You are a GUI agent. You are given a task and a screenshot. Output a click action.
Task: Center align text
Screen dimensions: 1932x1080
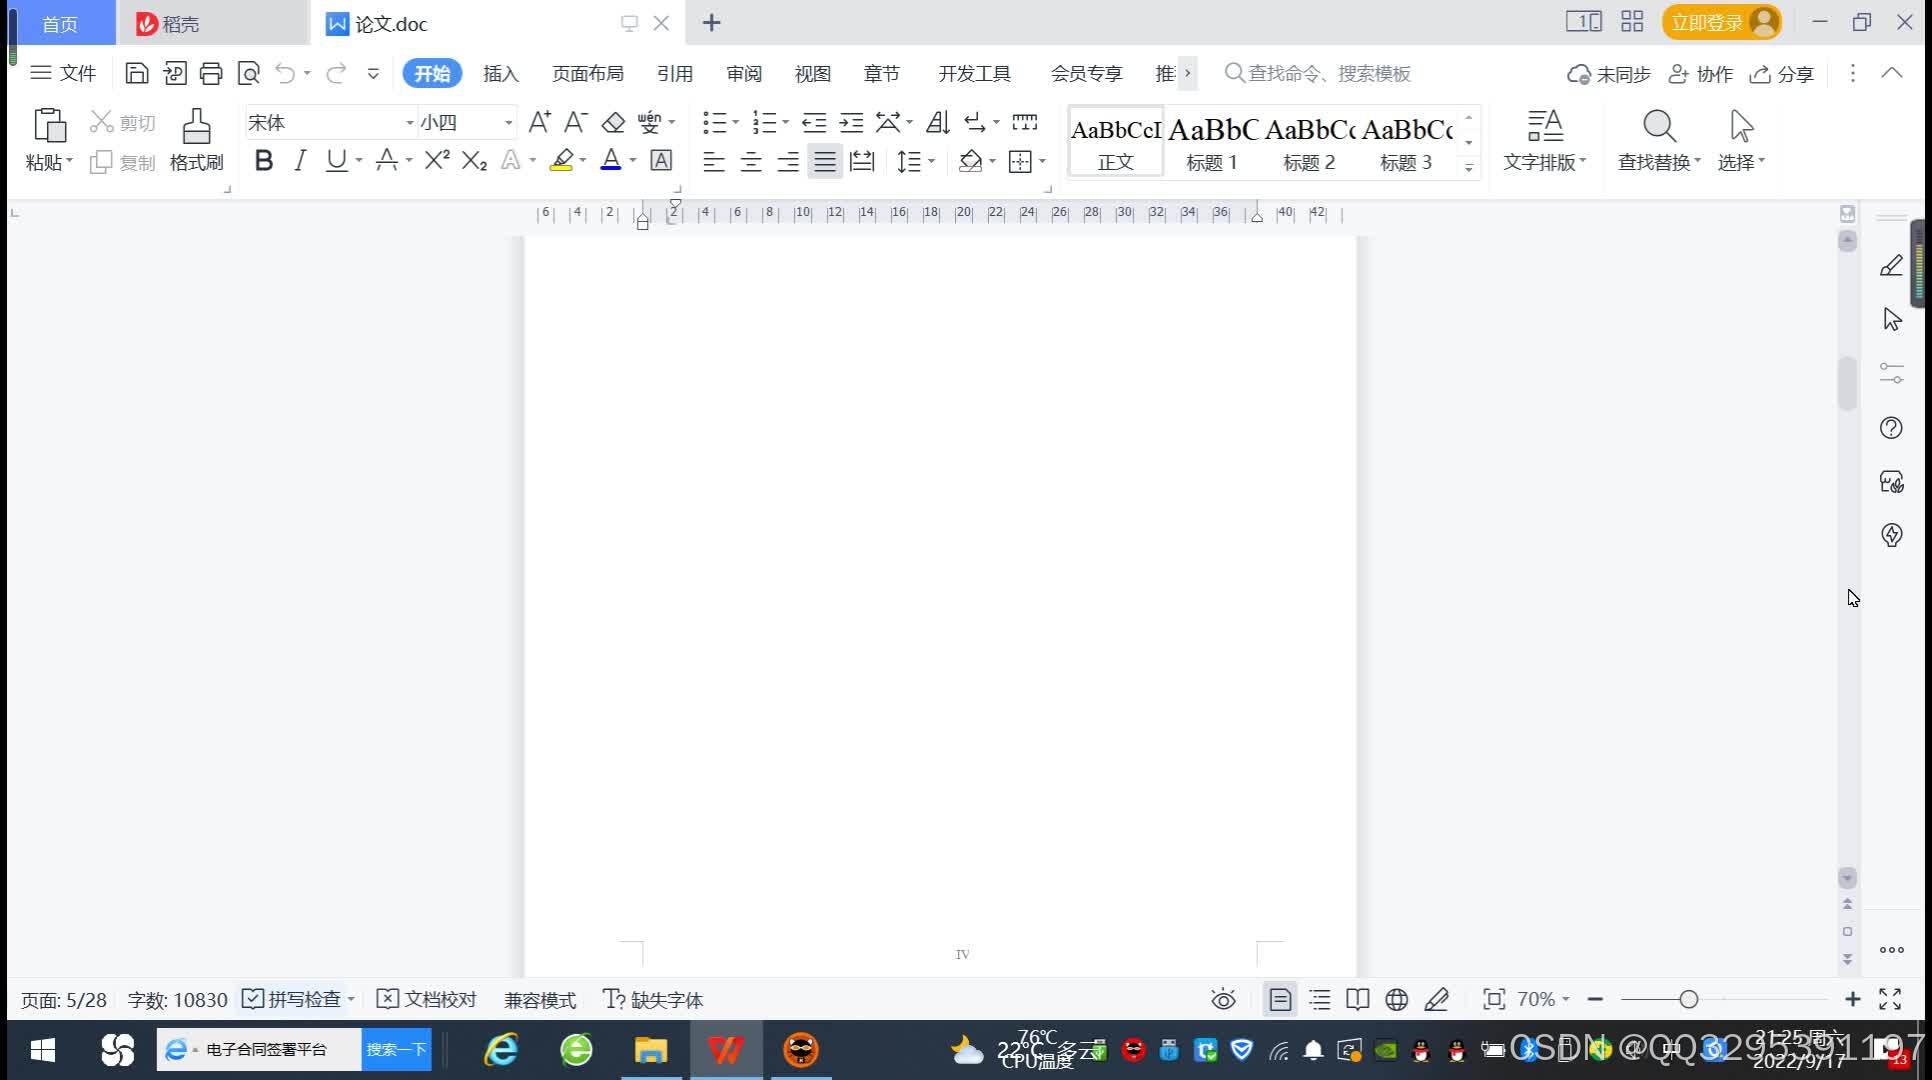[751, 161]
